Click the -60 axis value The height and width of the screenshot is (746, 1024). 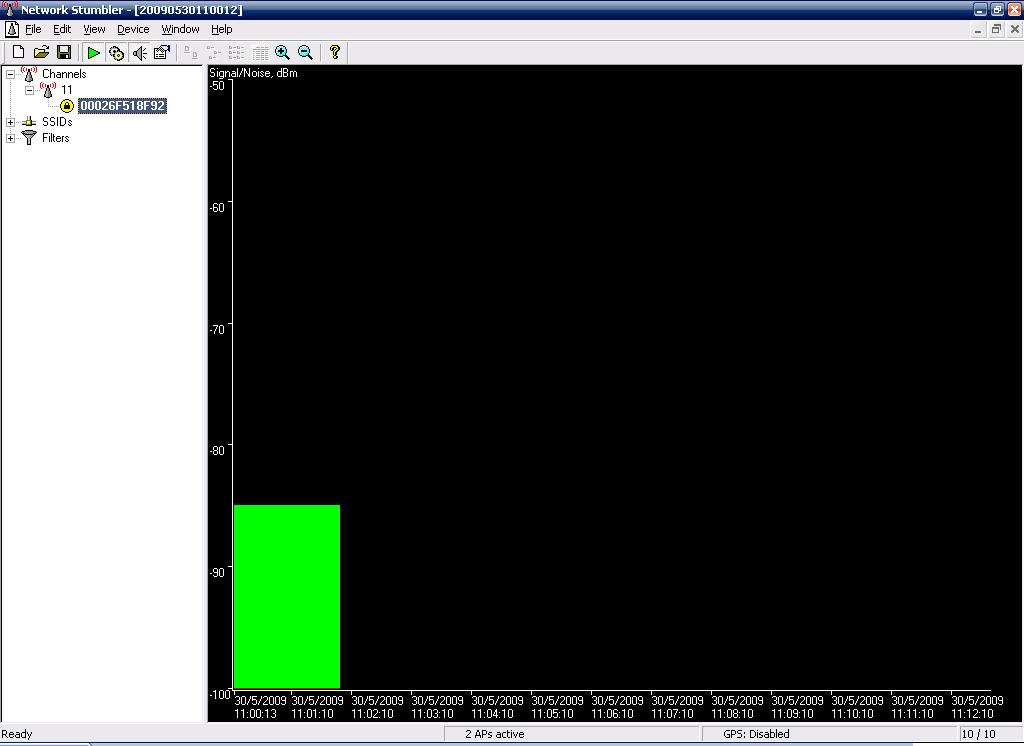pyautogui.click(x=217, y=207)
